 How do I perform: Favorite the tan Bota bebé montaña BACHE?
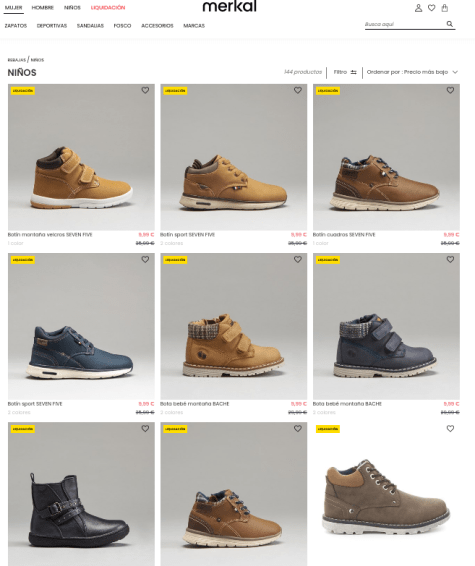point(297,259)
